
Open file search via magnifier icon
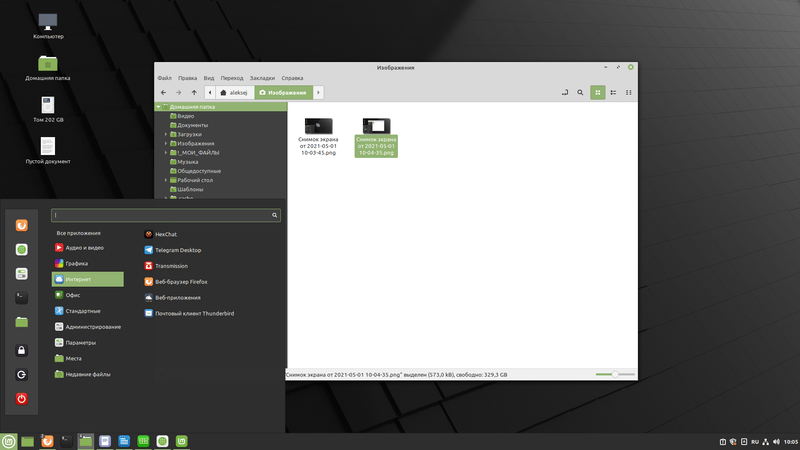coord(580,92)
